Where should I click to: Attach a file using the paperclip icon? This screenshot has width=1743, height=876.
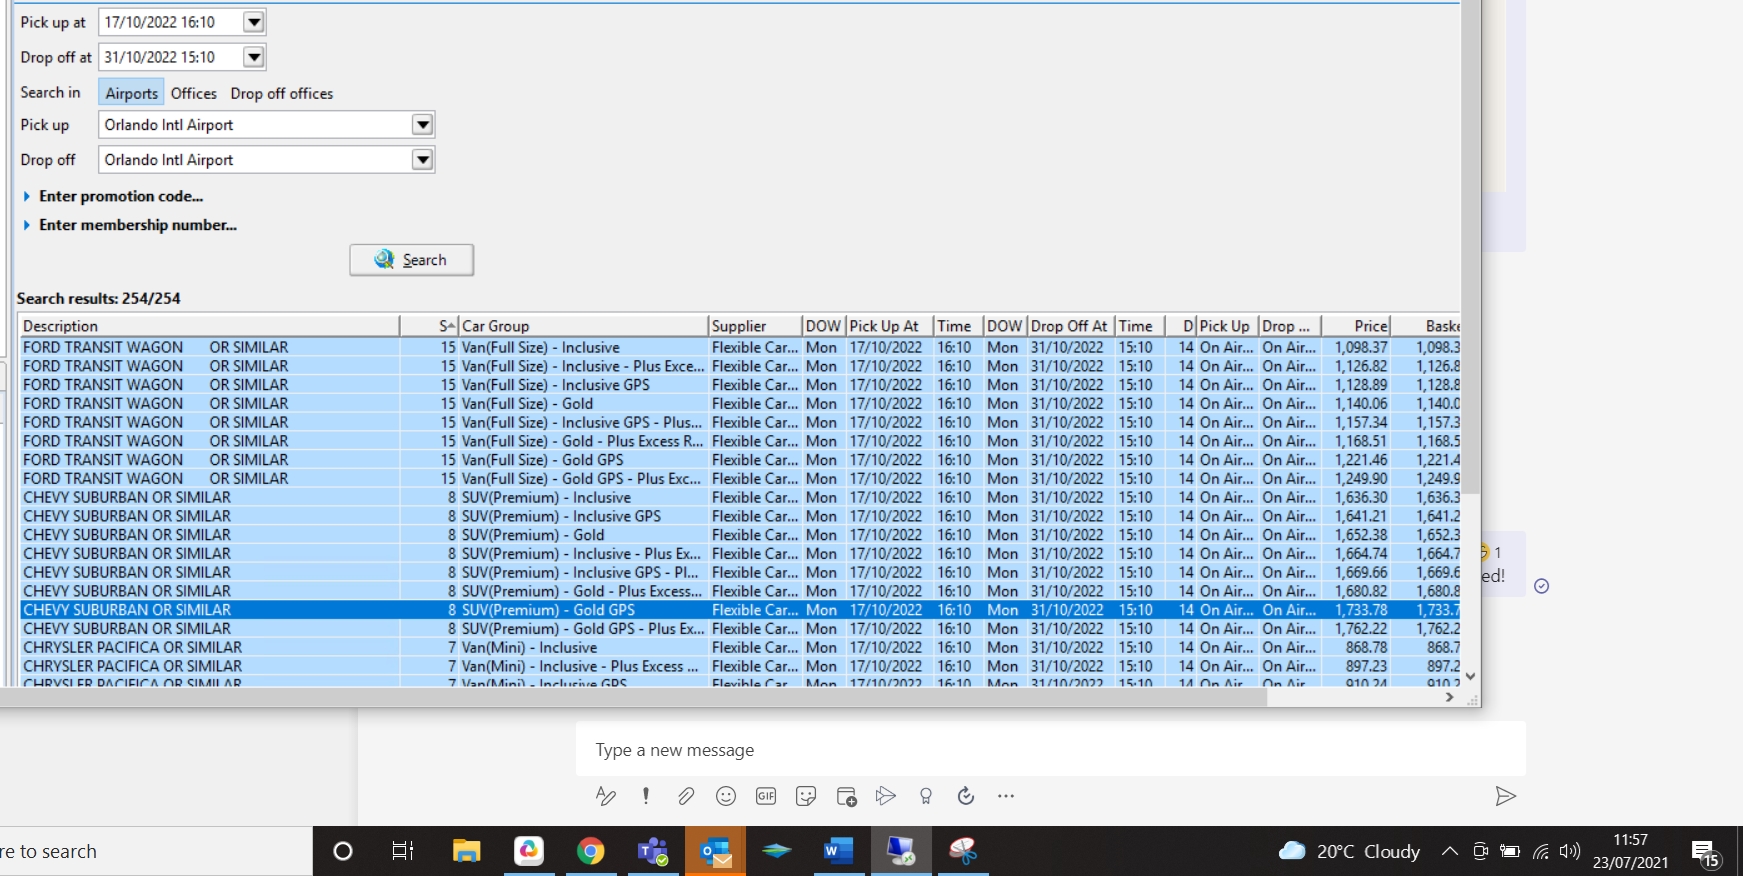(686, 796)
